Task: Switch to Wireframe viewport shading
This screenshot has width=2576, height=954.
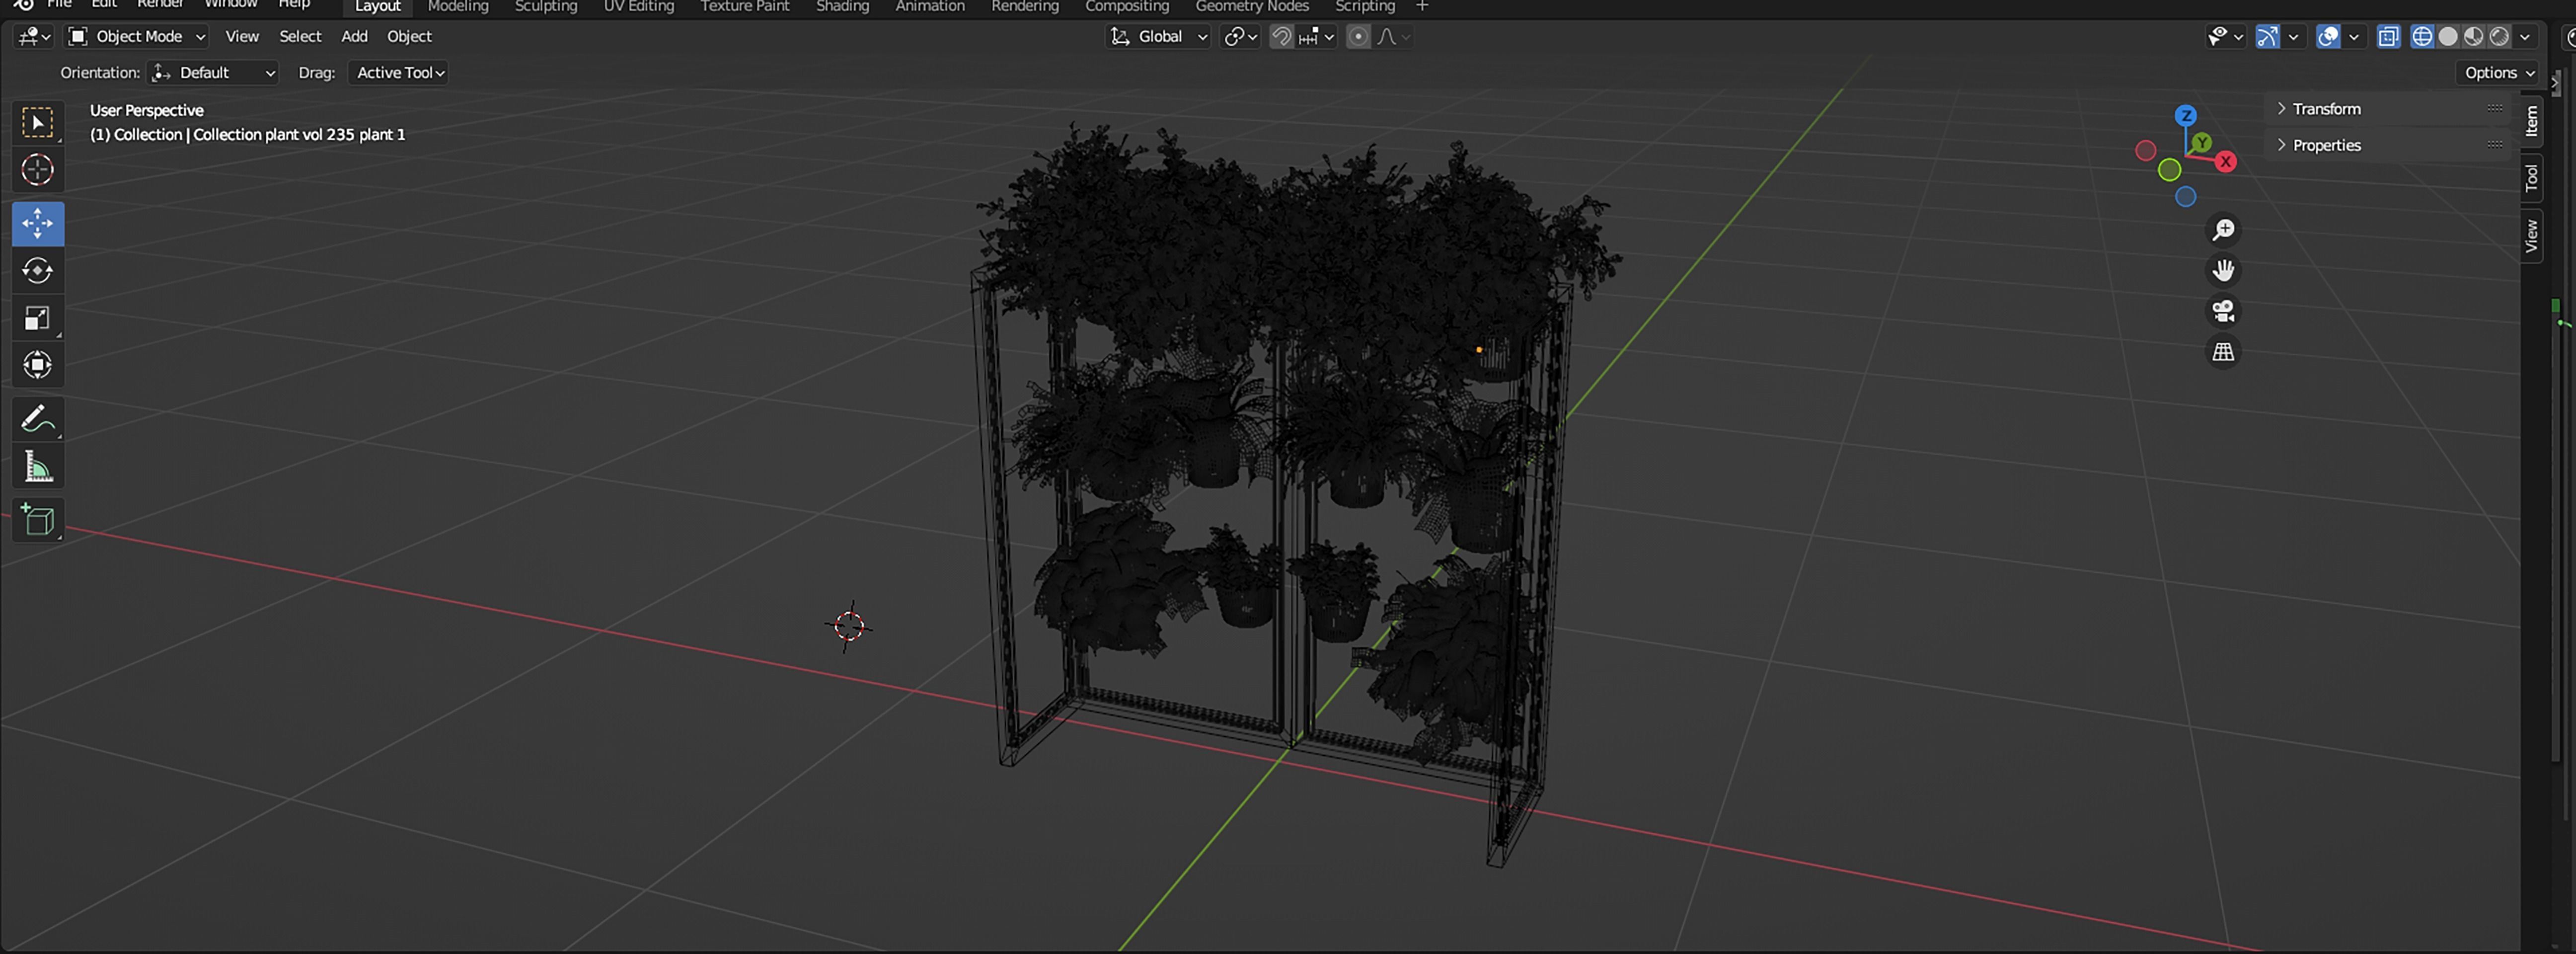Action: [x=2422, y=37]
